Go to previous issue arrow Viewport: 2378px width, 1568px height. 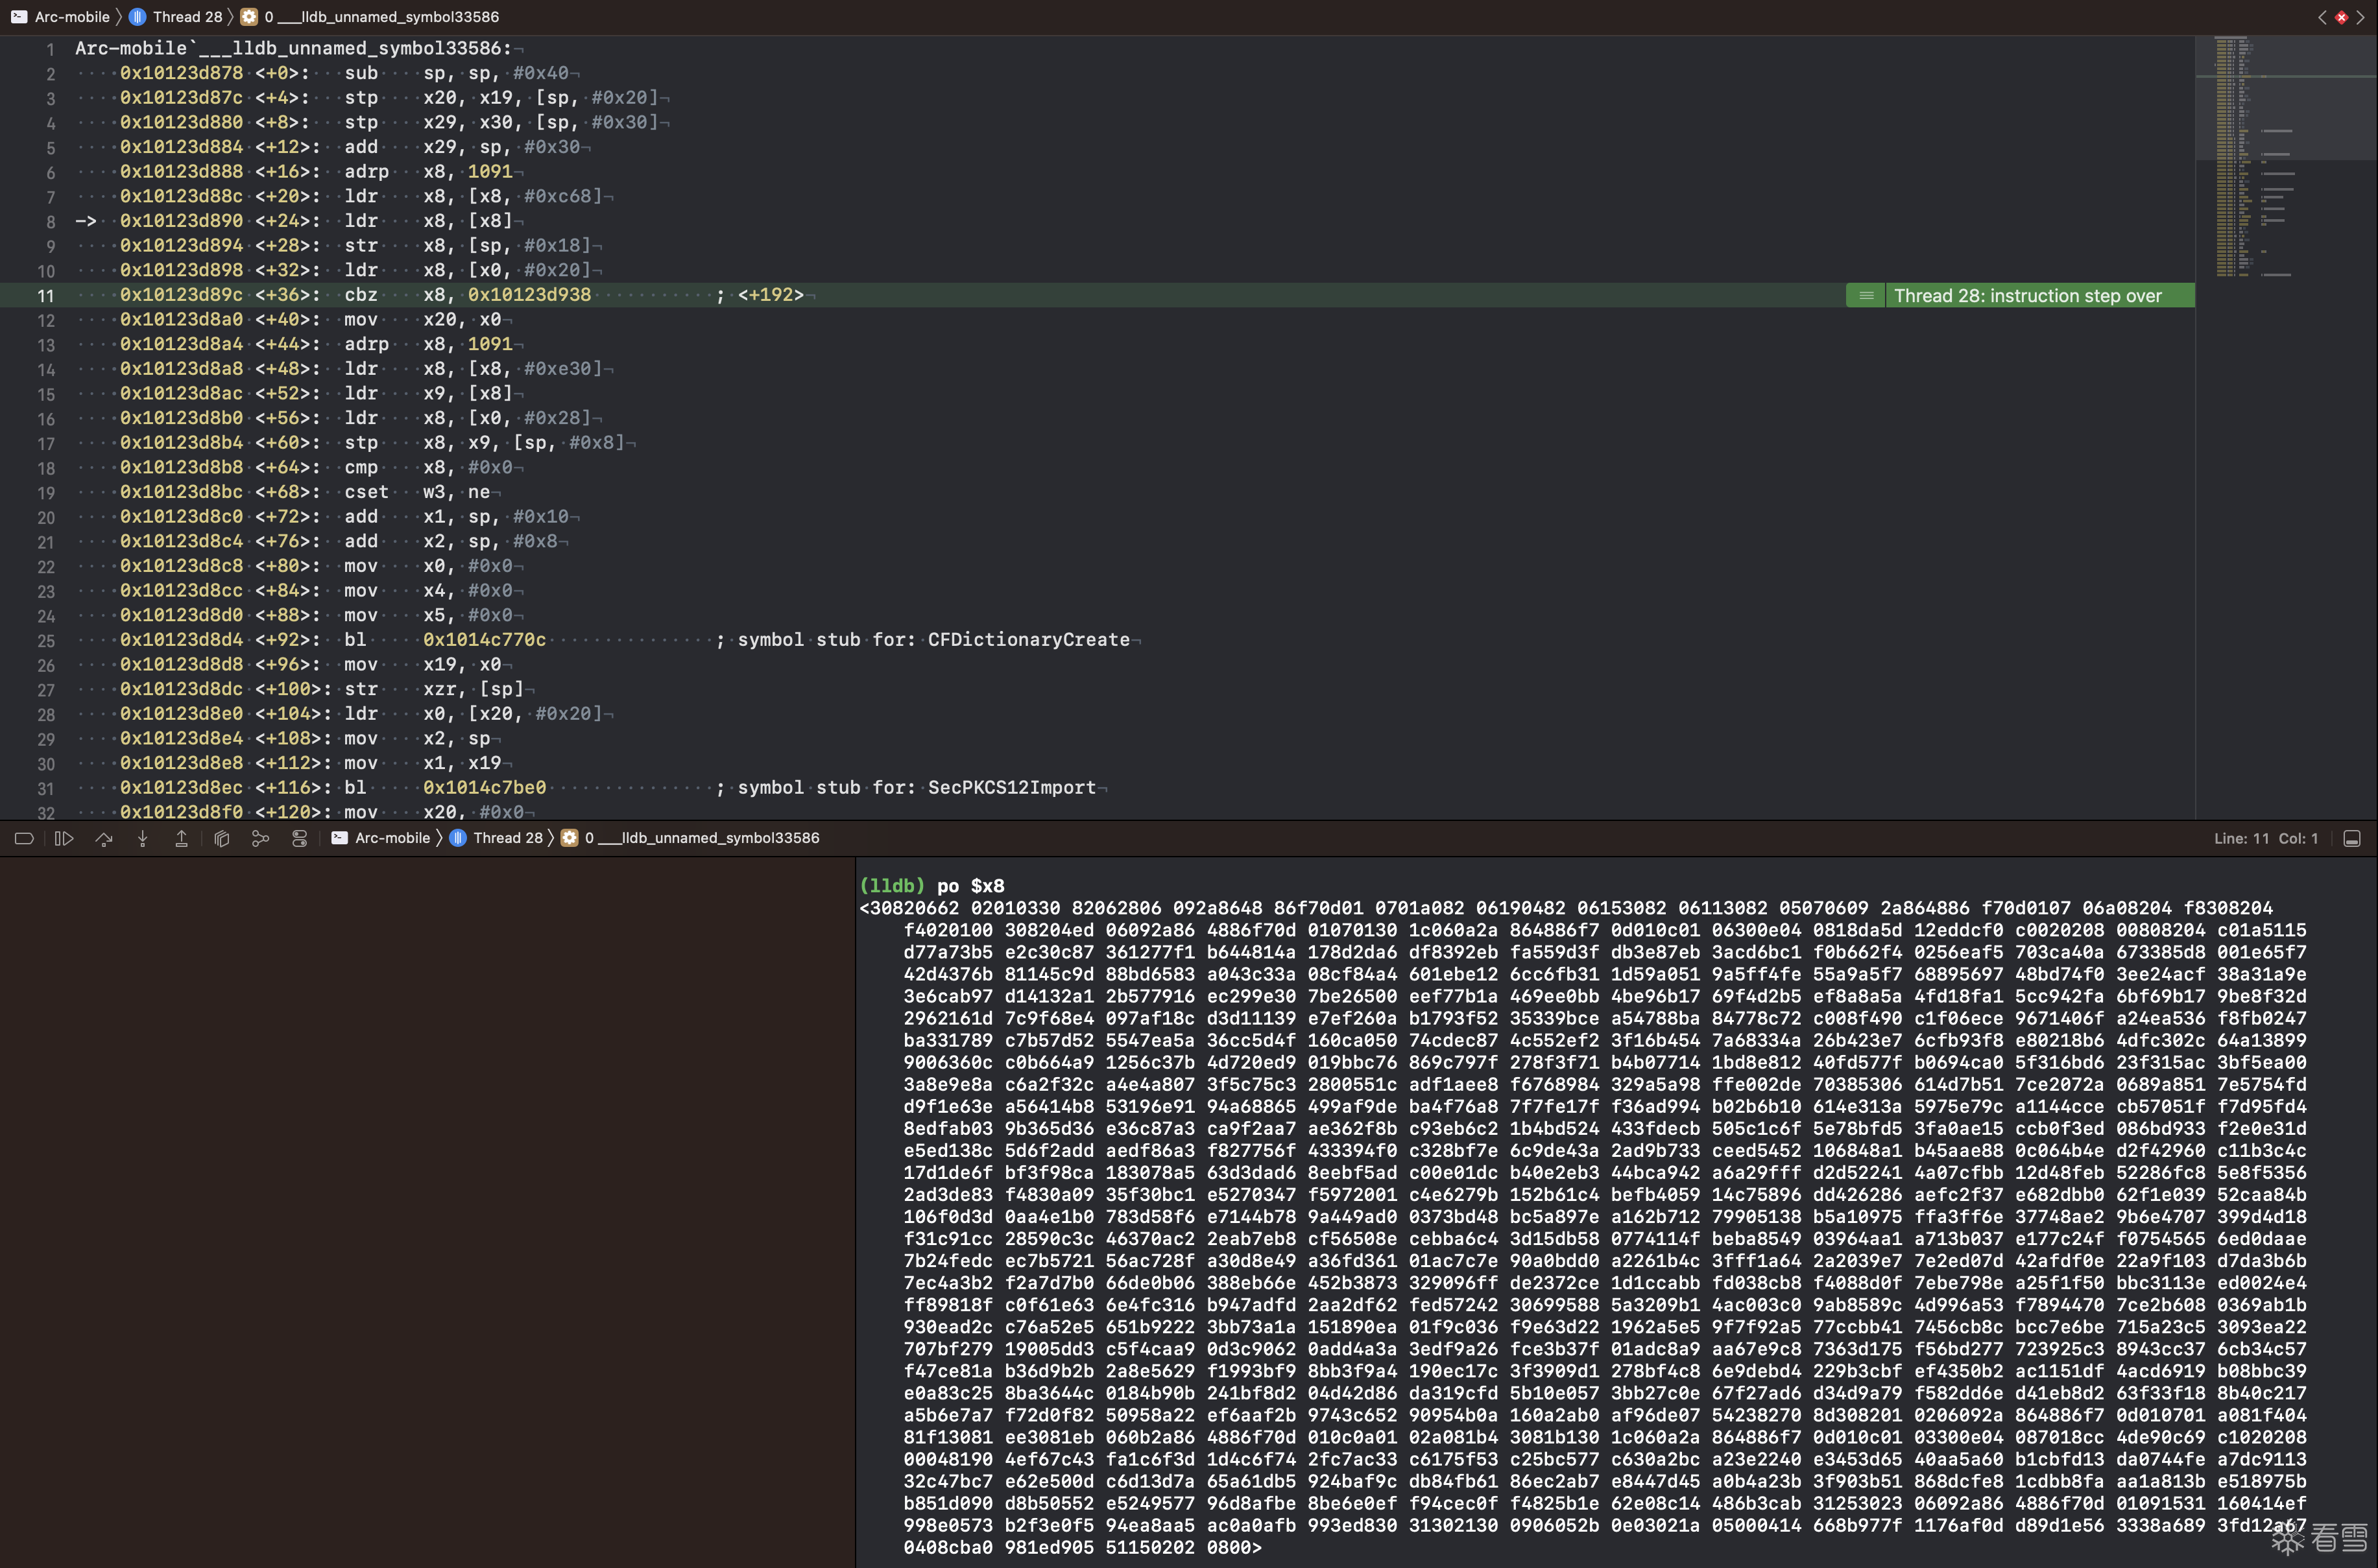tap(2322, 17)
